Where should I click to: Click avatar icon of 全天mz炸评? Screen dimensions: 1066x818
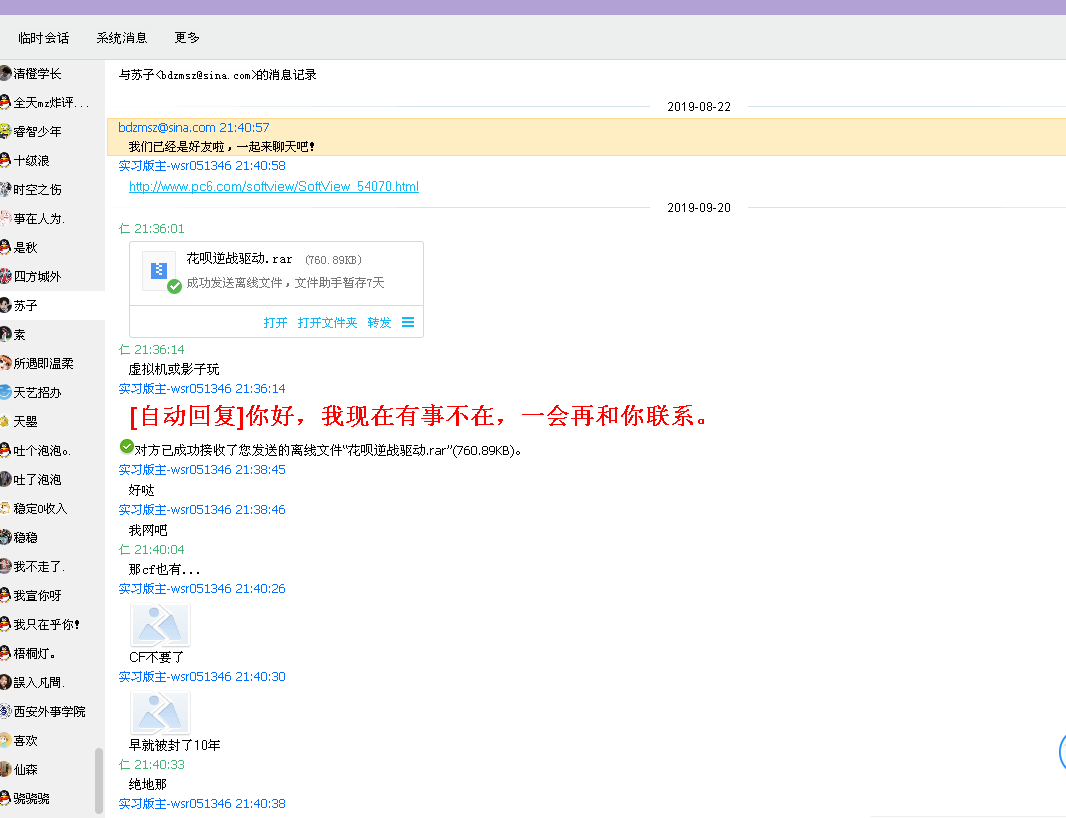(5, 103)
